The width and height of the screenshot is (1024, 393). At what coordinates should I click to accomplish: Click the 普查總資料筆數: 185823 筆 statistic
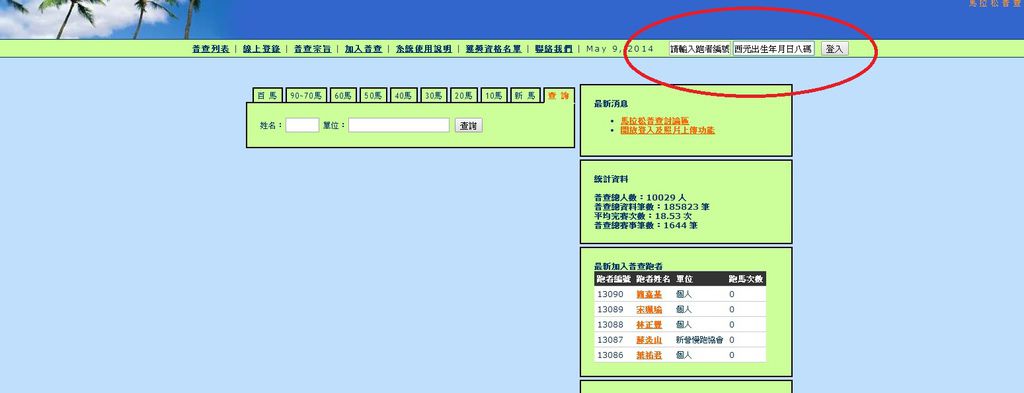[x=652, y=207]
